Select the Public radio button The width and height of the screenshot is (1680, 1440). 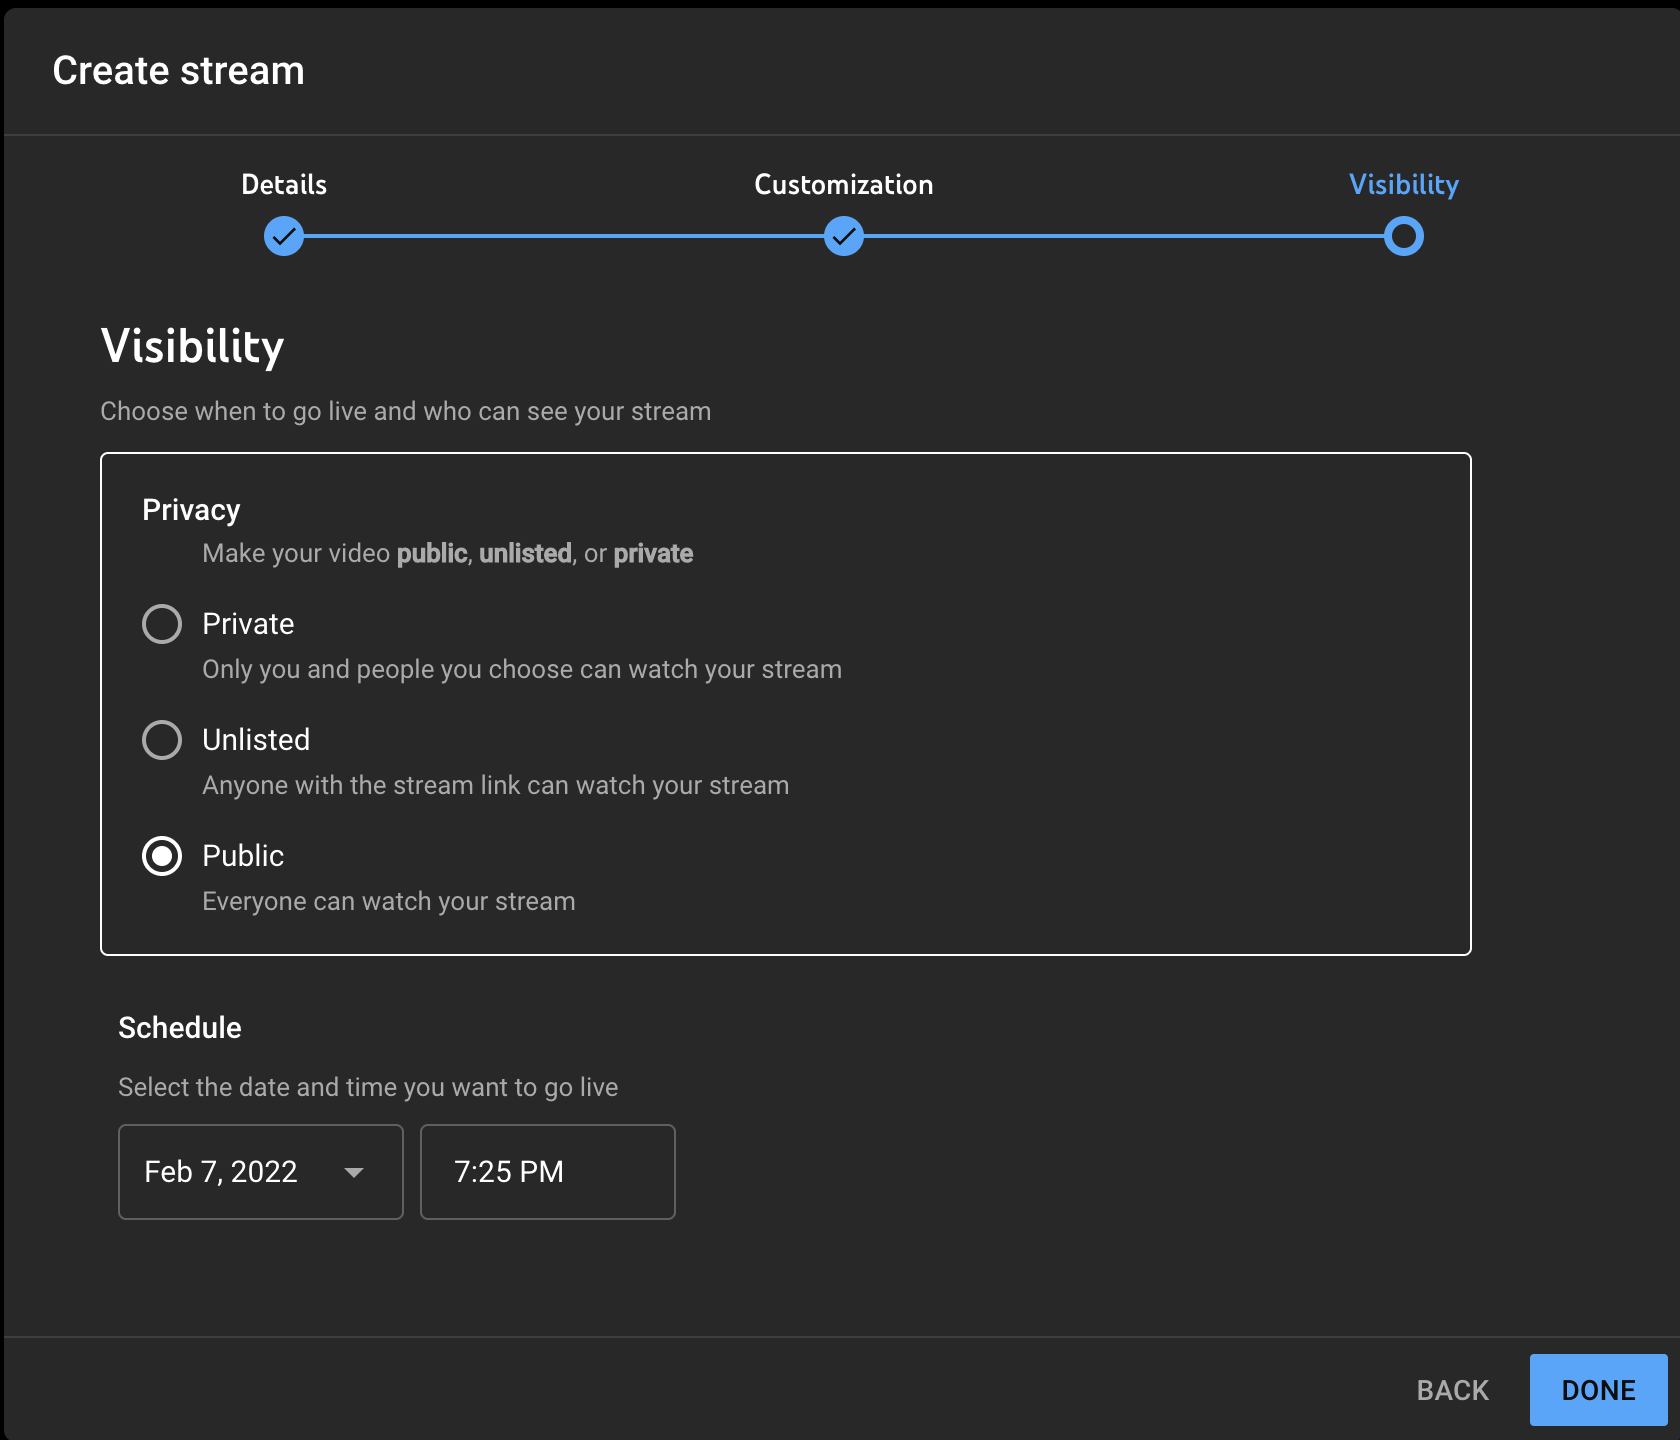(x=162, y=856)
